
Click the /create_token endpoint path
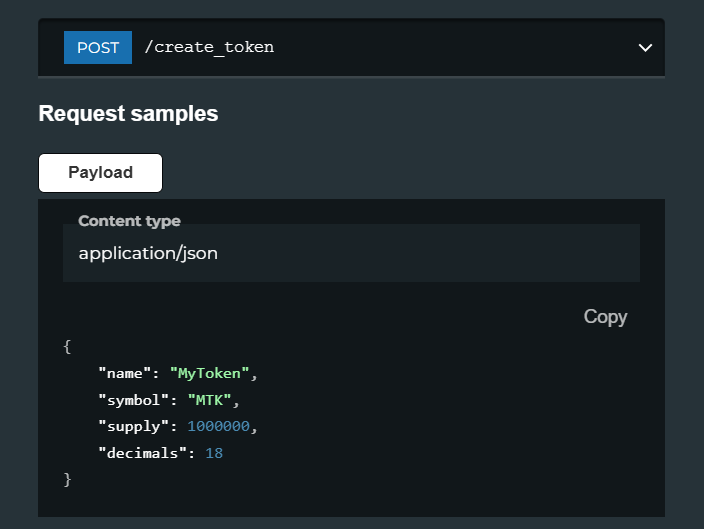(x=209, y=47)
